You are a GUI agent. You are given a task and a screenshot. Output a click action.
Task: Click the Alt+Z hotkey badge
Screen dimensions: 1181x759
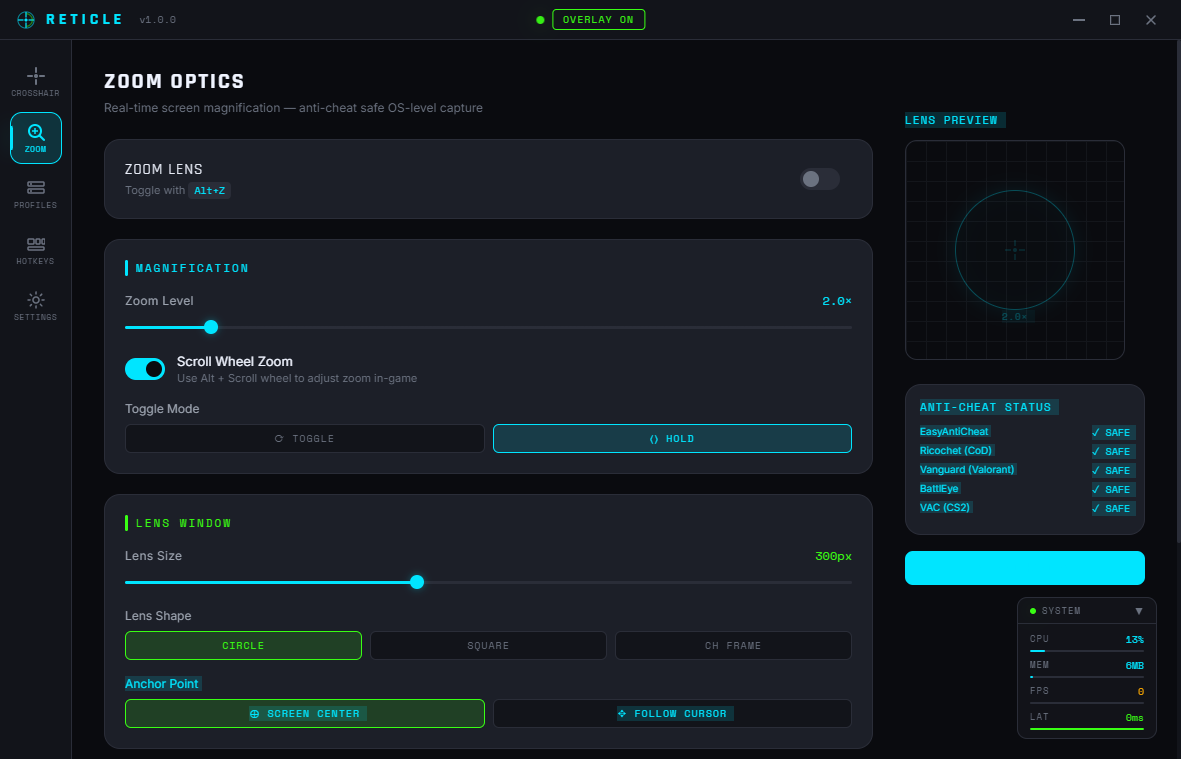[x=209, y=191]
